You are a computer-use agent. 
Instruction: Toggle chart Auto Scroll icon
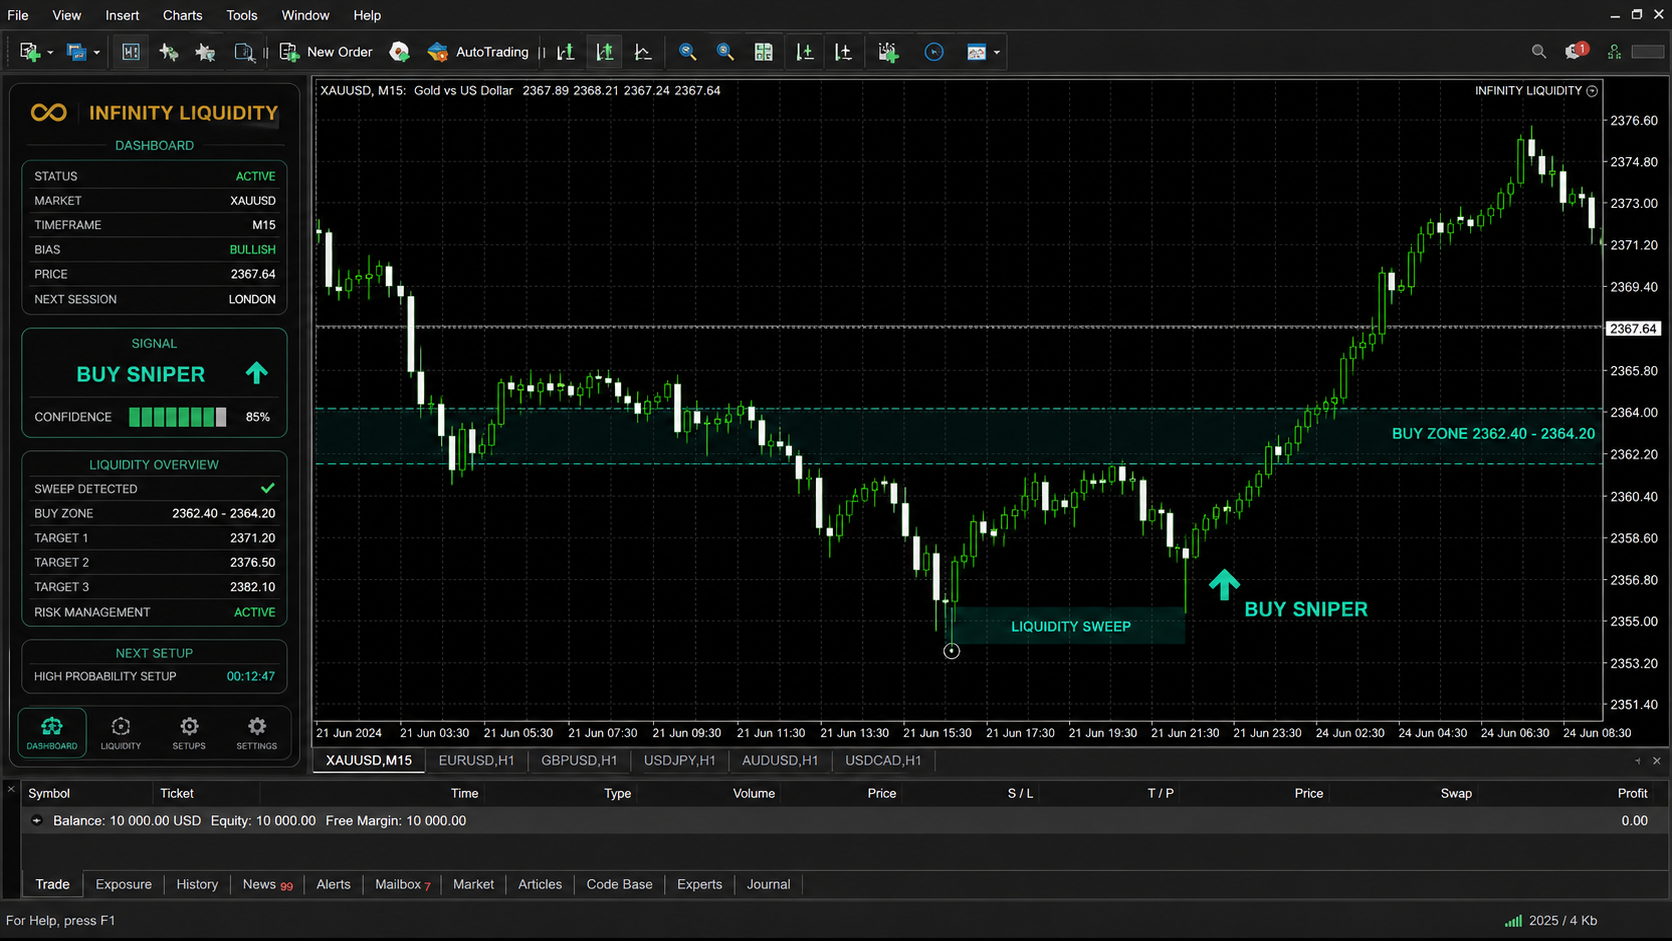tap(805, 52)
